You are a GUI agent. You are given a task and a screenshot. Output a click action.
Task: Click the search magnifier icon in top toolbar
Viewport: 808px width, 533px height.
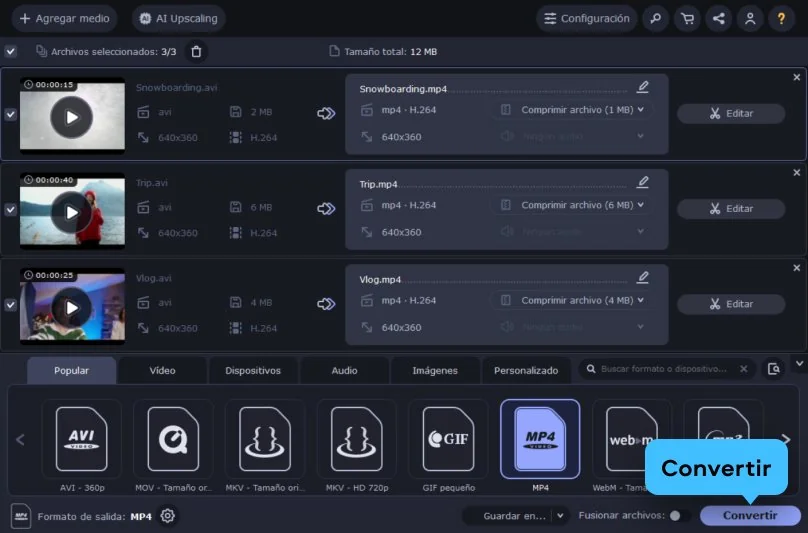655,18
